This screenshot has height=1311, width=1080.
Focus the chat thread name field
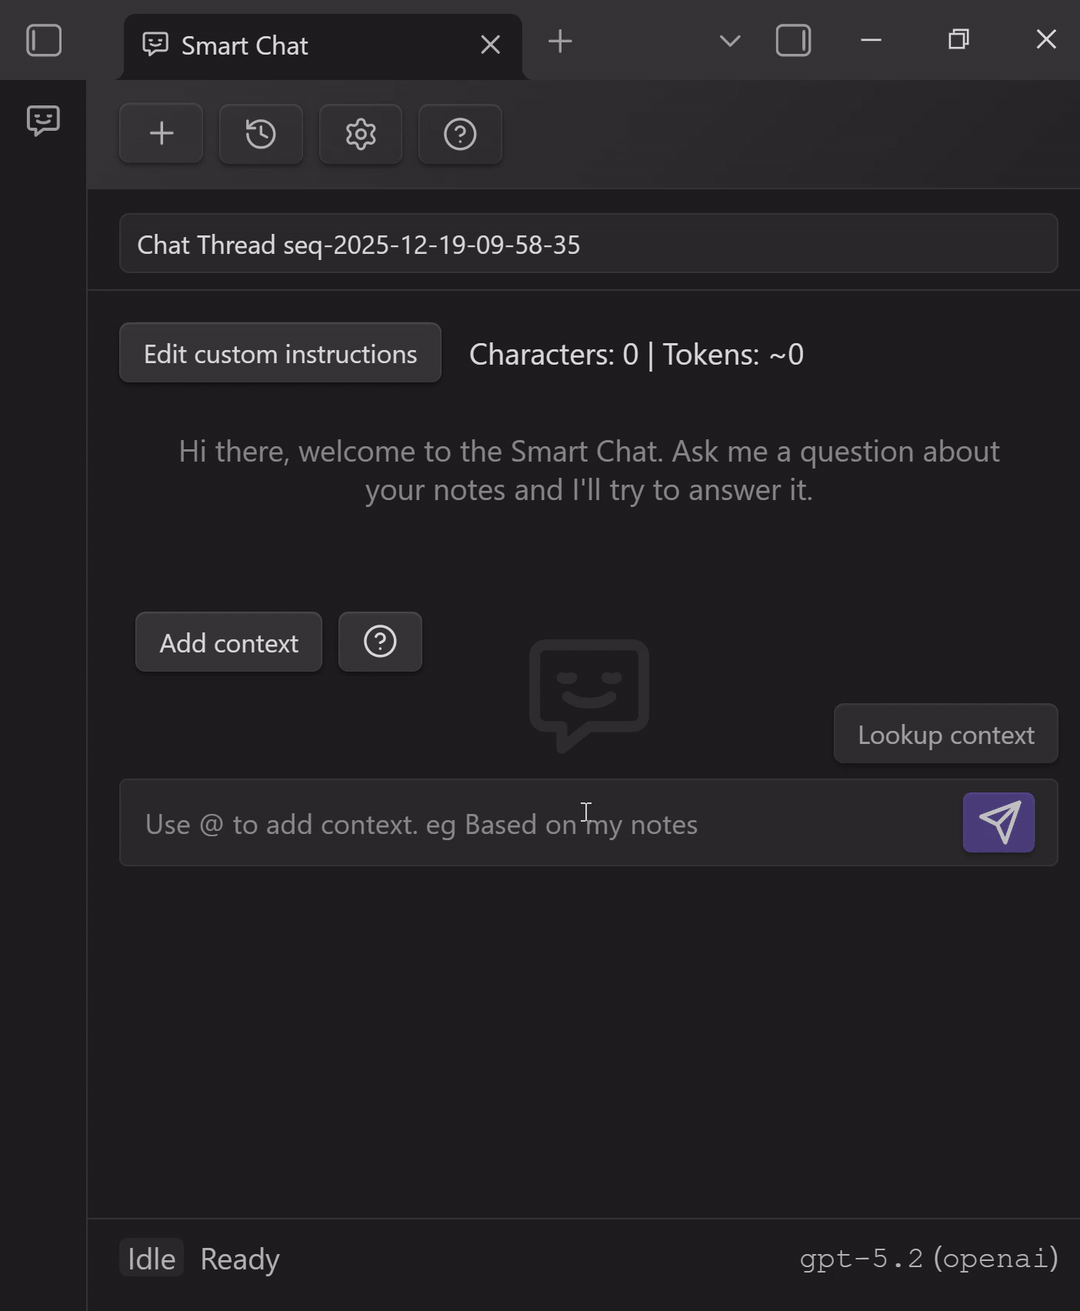coord(588,244)
